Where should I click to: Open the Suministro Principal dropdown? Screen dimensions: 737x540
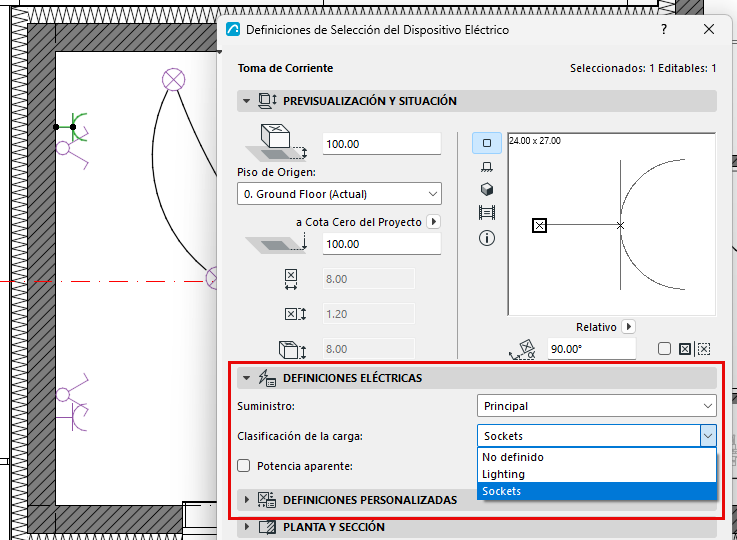pyautogui.click(x=596, y=406)
